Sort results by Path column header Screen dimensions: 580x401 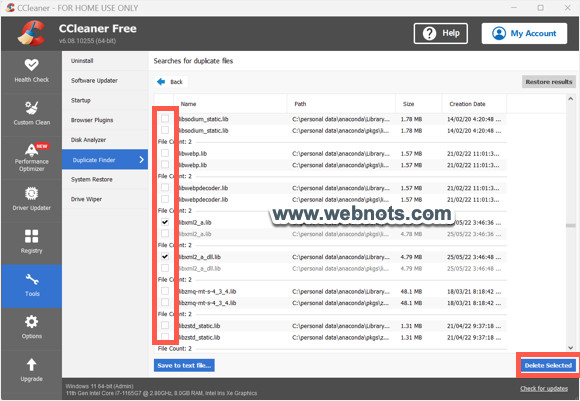click(341, 104)
